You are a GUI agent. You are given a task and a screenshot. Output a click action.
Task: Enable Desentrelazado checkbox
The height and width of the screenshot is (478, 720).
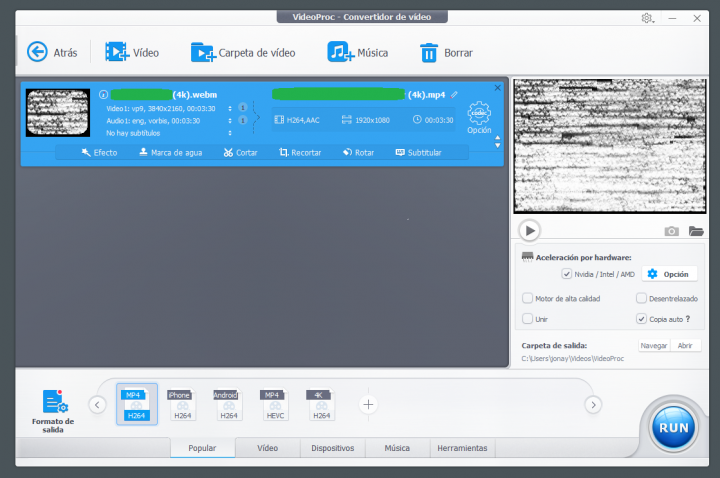click(641, 298)
